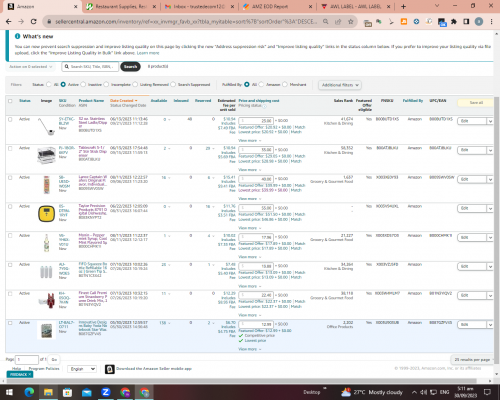Viewport: 500px width, 400px height.
Task: Click the Save all button
Action: coord(476,103)
